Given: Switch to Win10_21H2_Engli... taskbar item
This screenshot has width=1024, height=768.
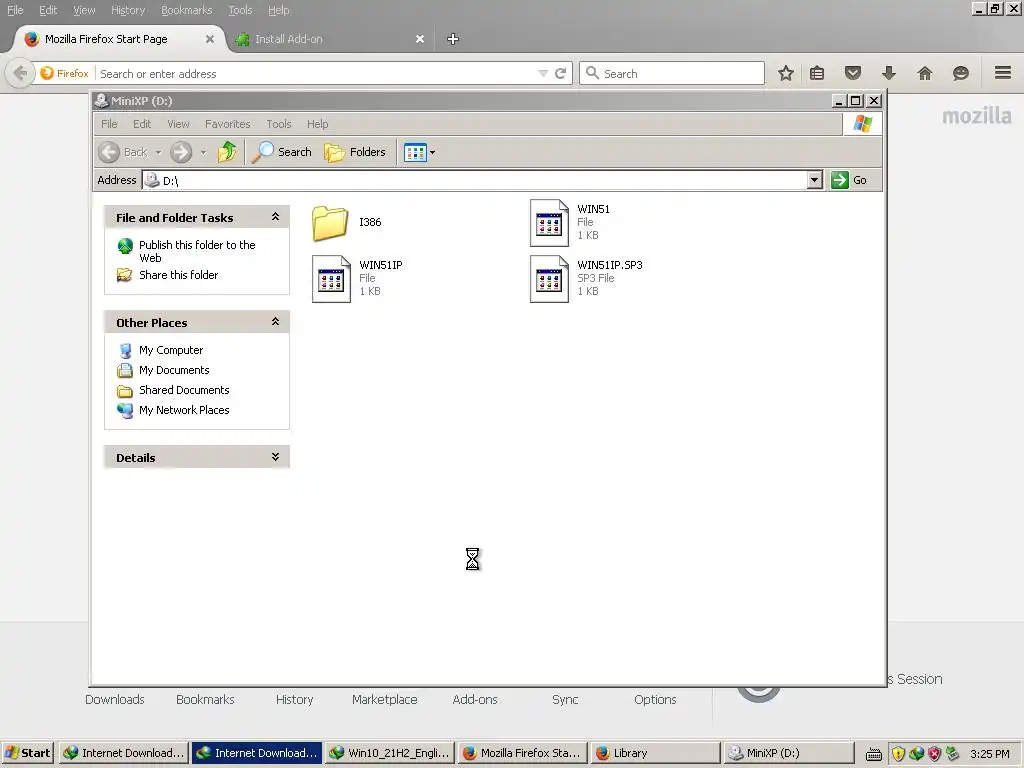Looking at the screenshot, I should (x=390, y=753).
